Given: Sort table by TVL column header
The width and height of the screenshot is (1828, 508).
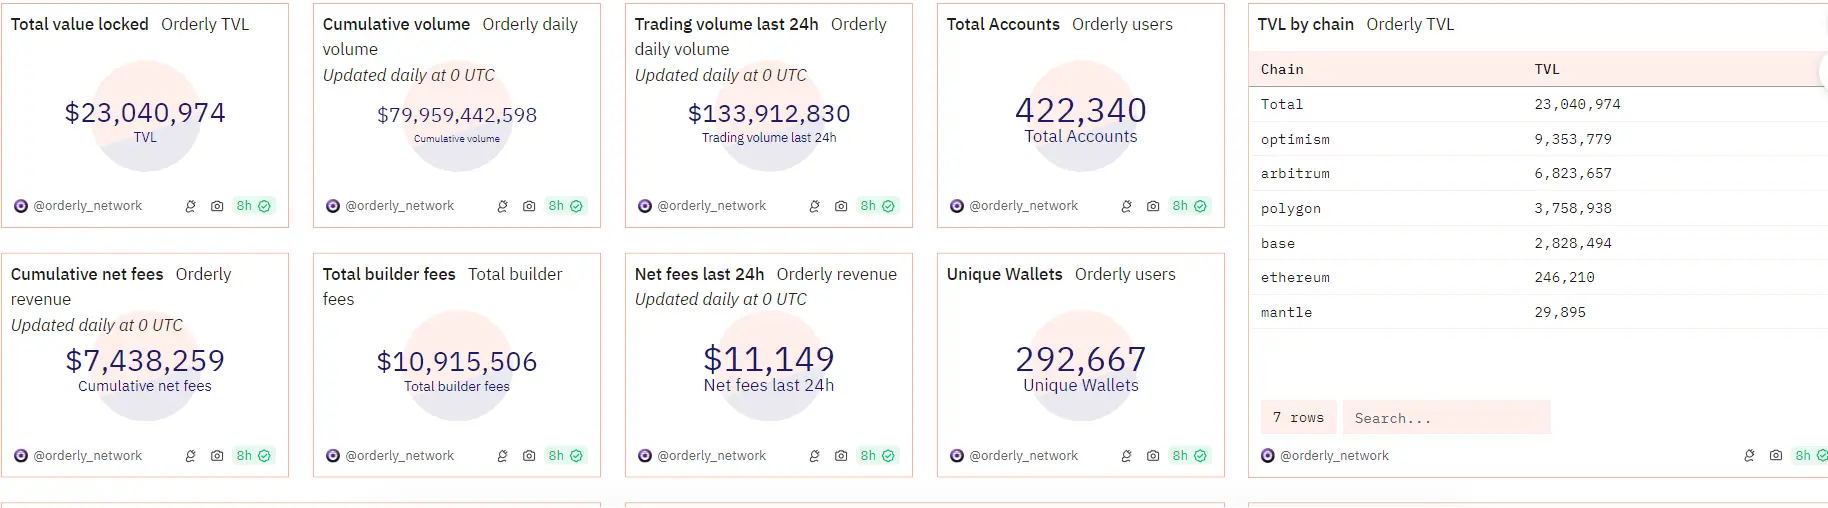Looking at the screenshot, I should pos(1547,69).
